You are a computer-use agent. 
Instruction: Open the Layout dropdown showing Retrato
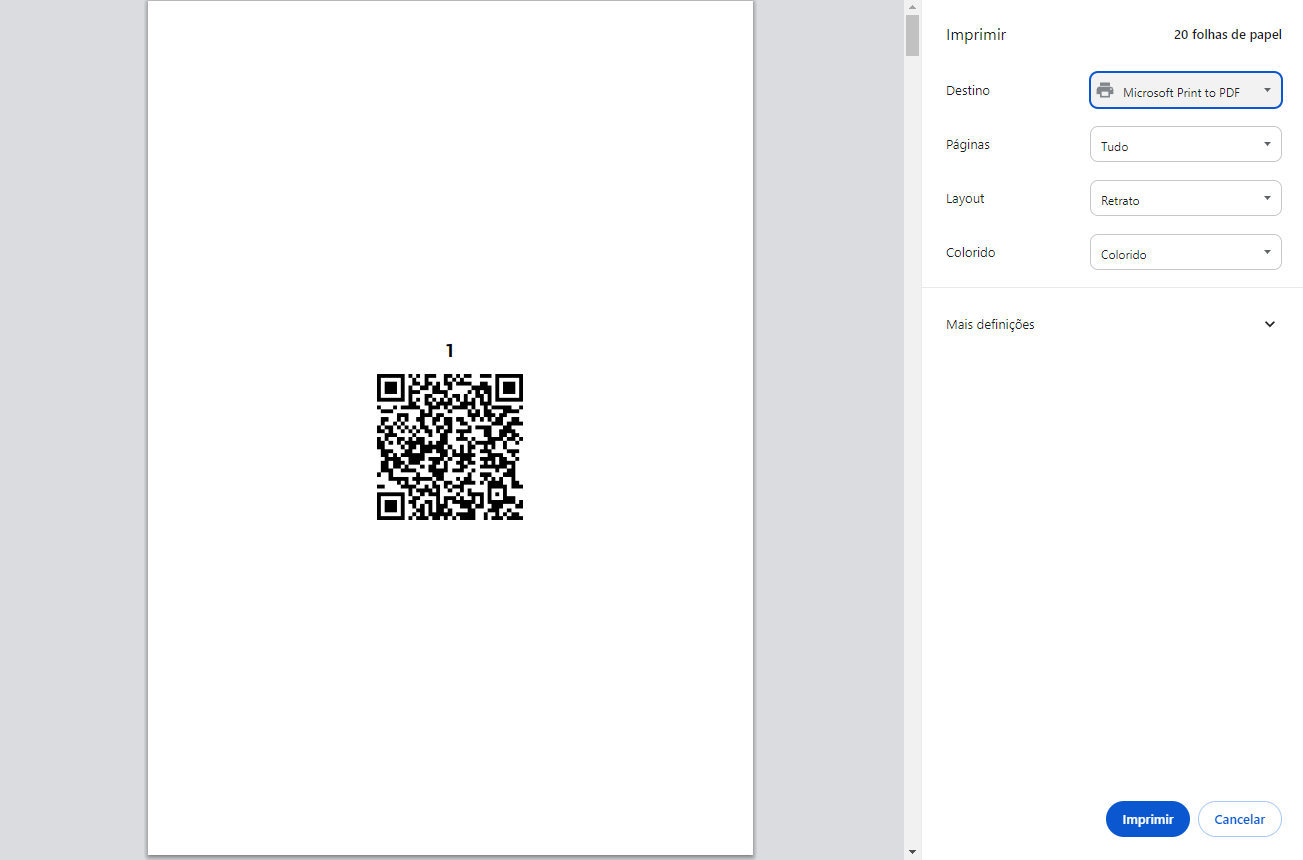tap(1185, 198)
